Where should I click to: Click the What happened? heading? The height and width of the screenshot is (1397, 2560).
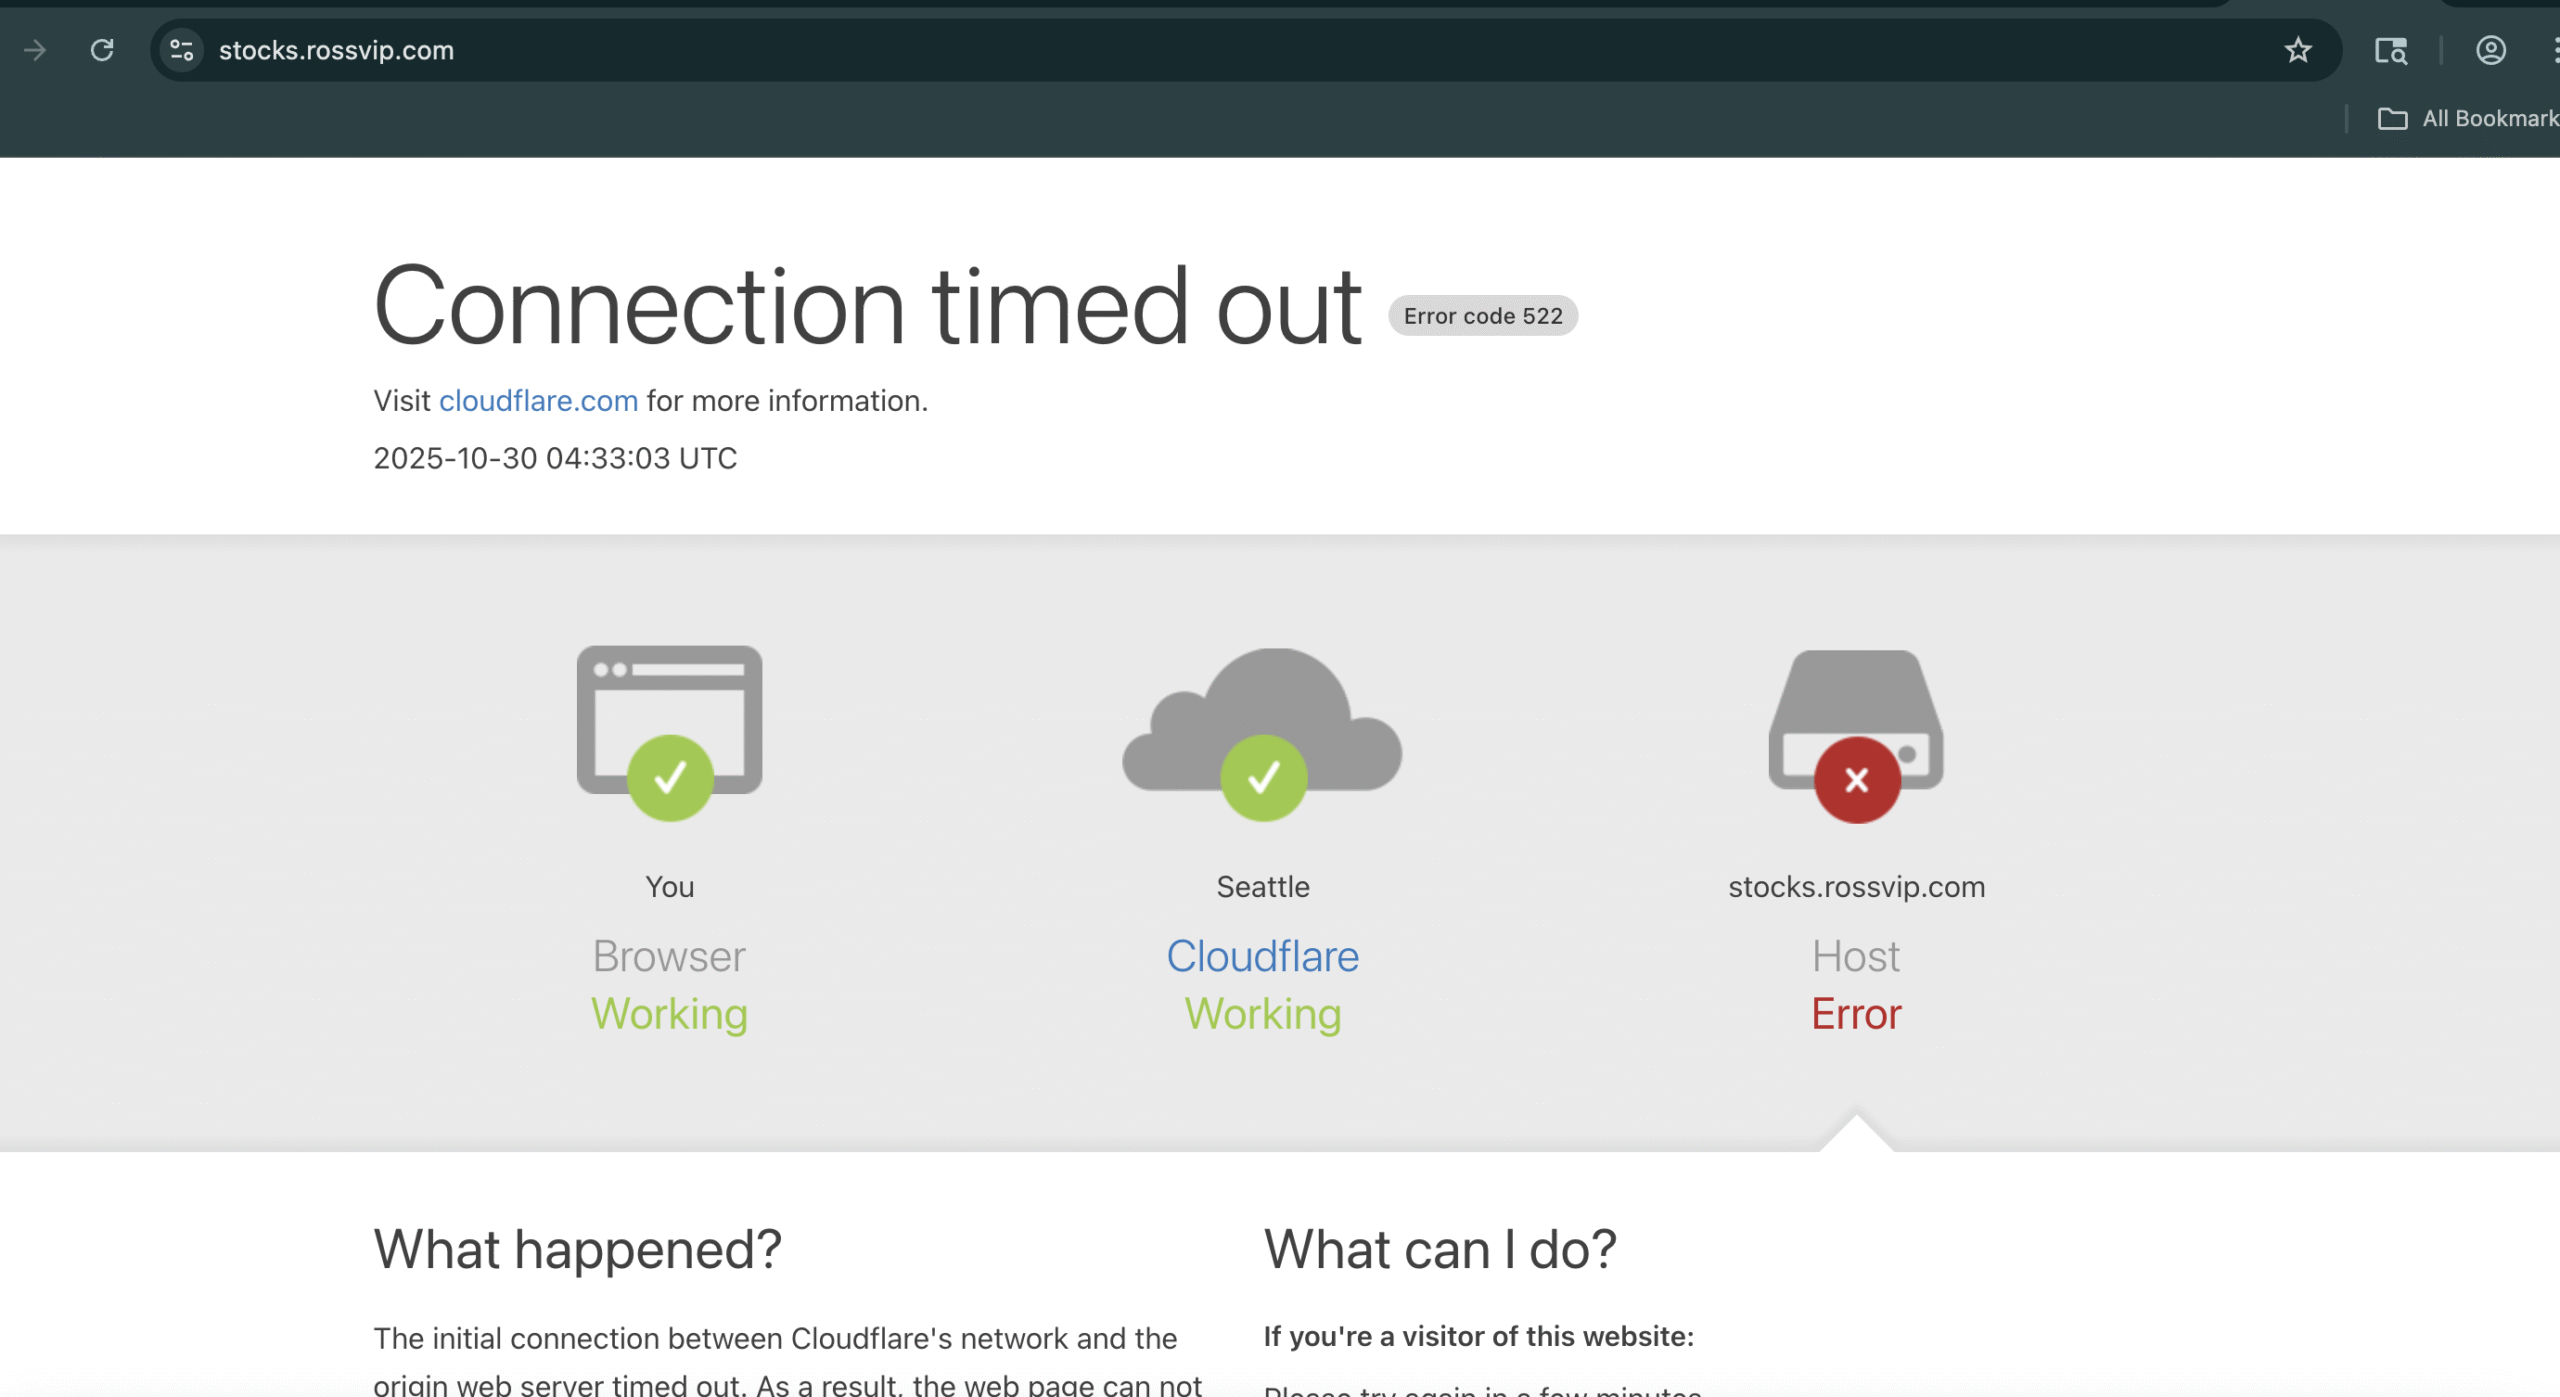(577, 1249)
